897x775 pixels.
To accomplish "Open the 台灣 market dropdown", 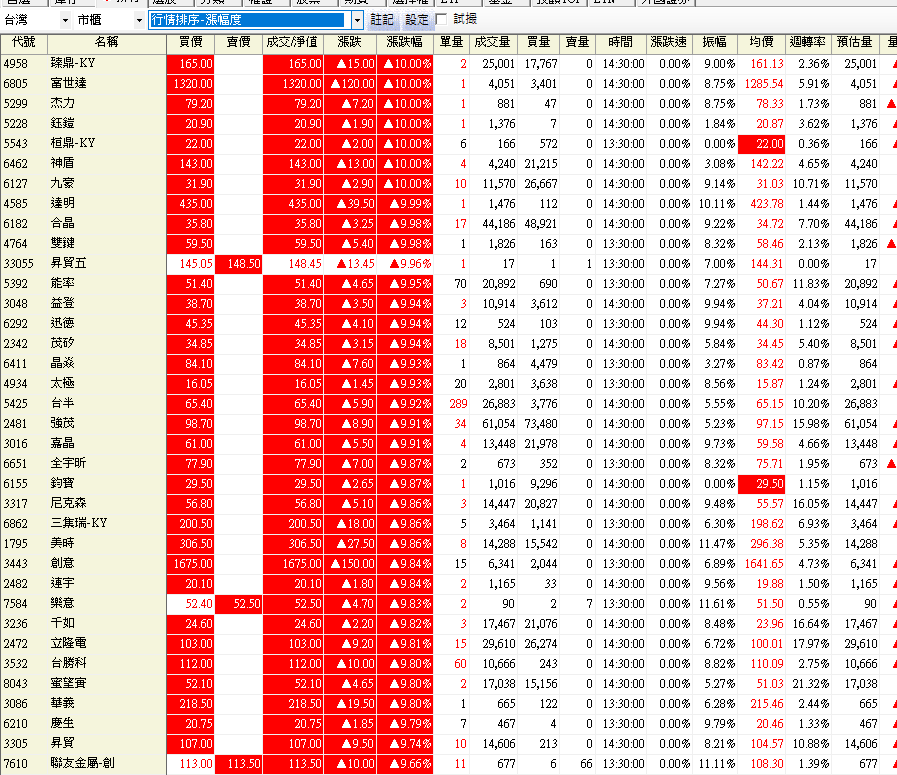I will 64,20.
